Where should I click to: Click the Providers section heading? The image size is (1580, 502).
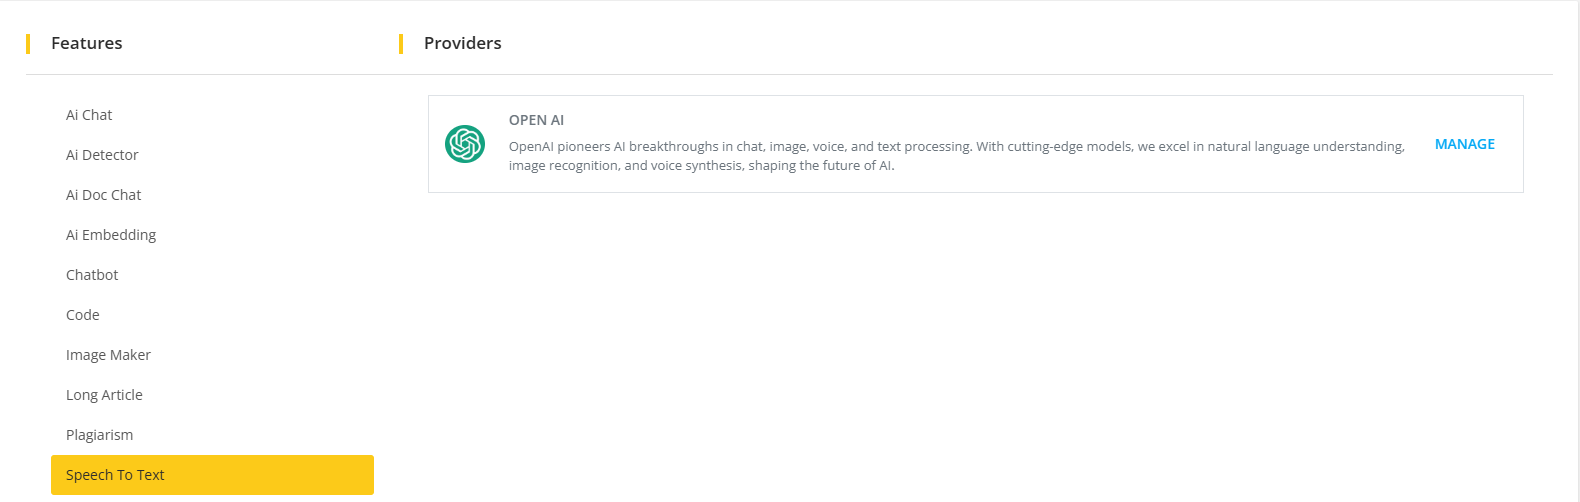pyautogui.click(x=463, y=43)
